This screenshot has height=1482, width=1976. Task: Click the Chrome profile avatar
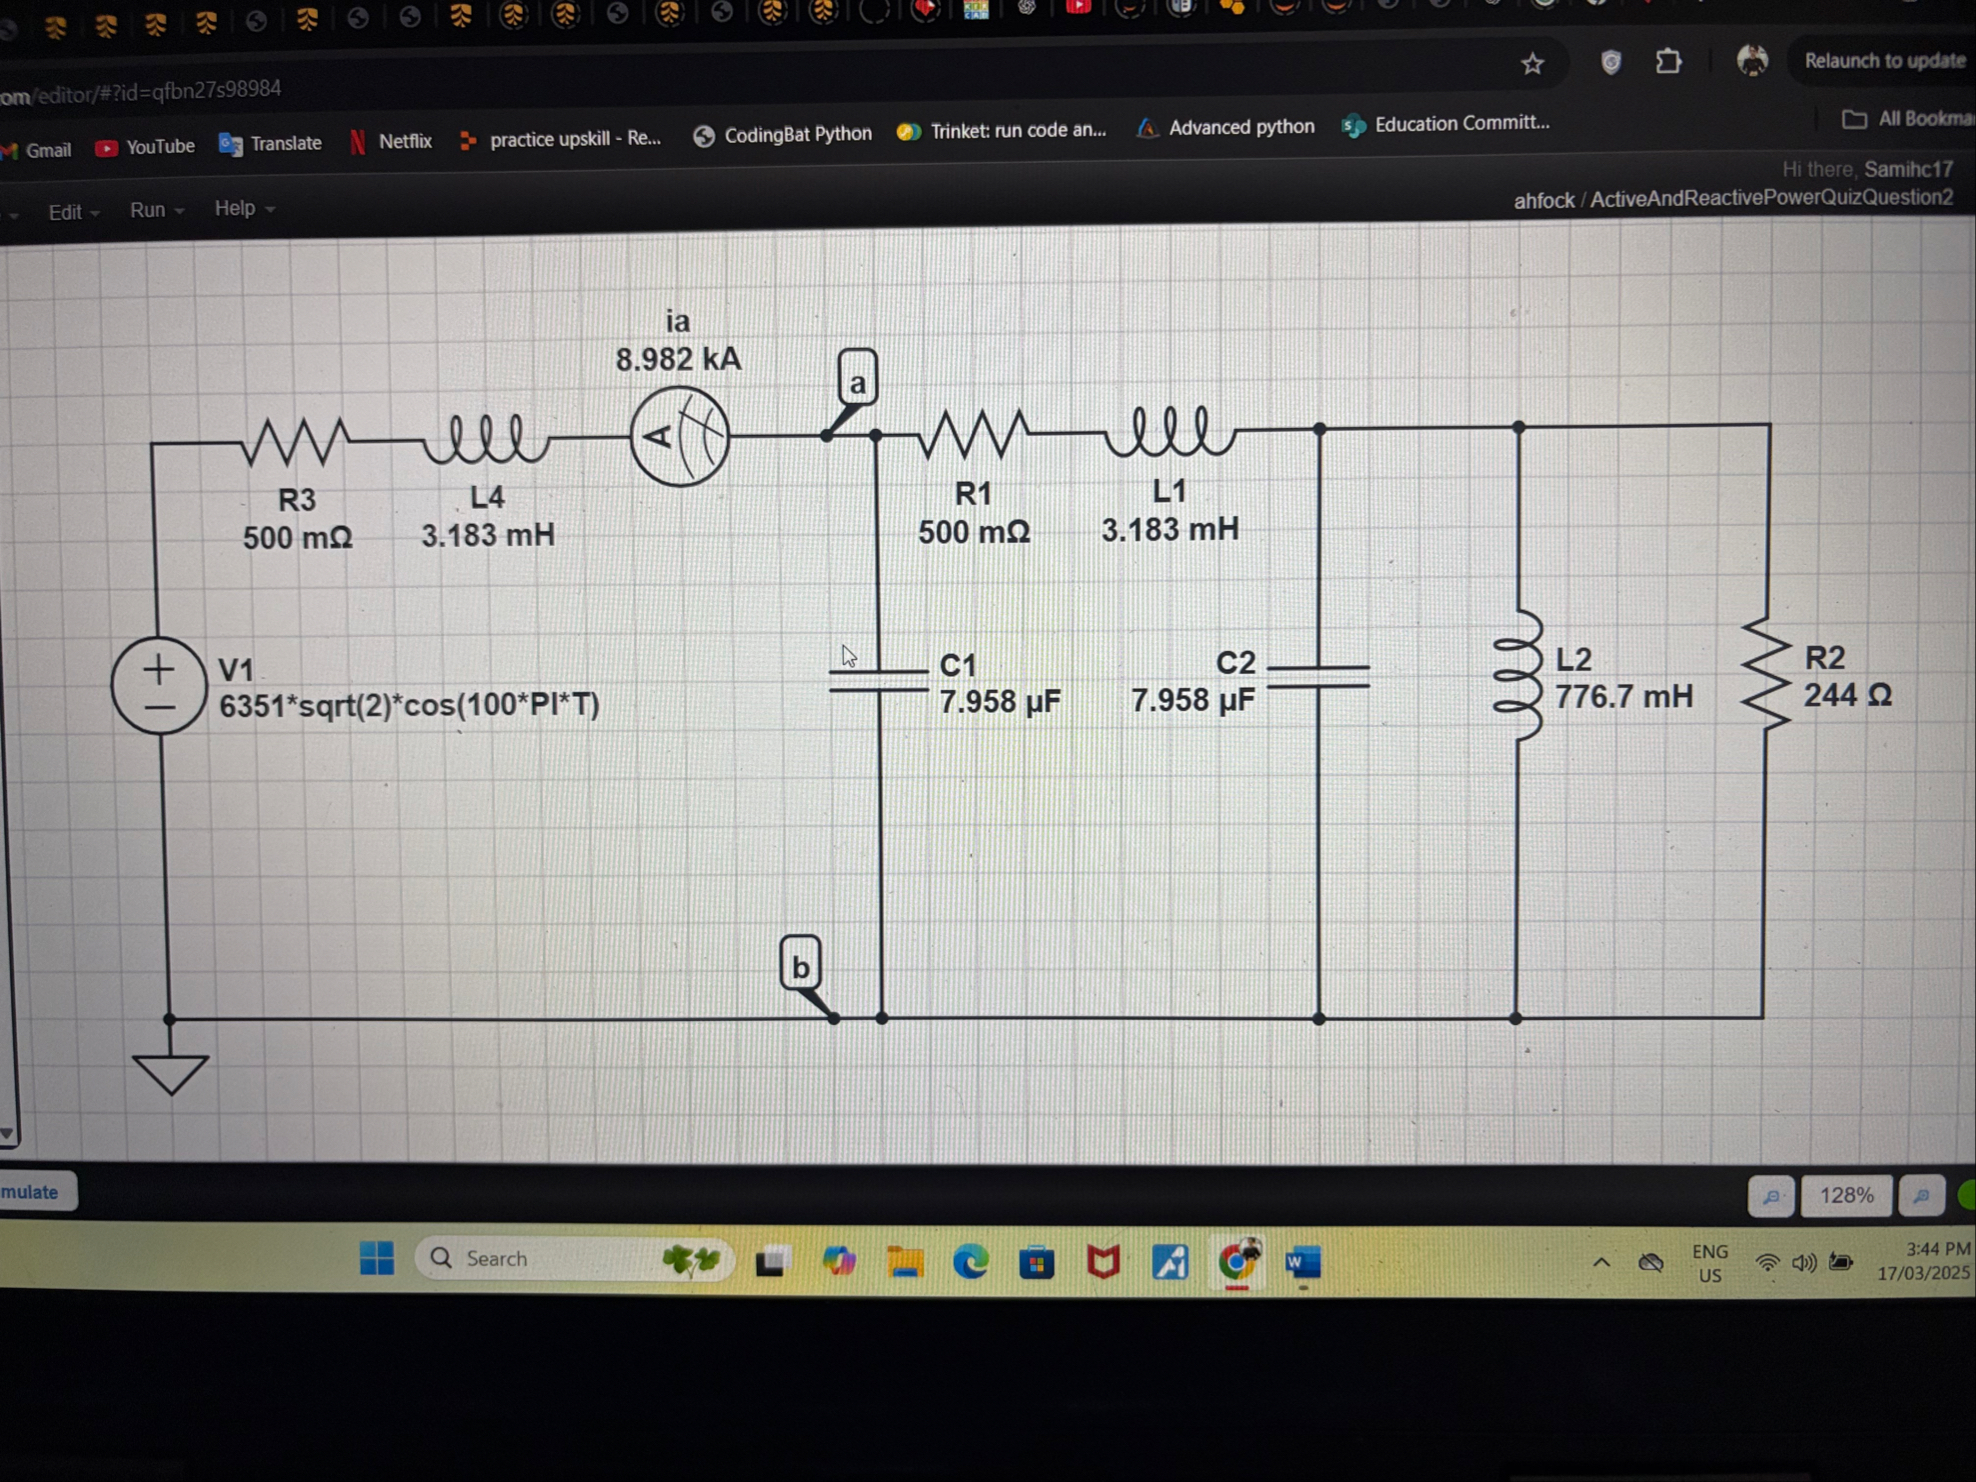[x=1752, y=61]
